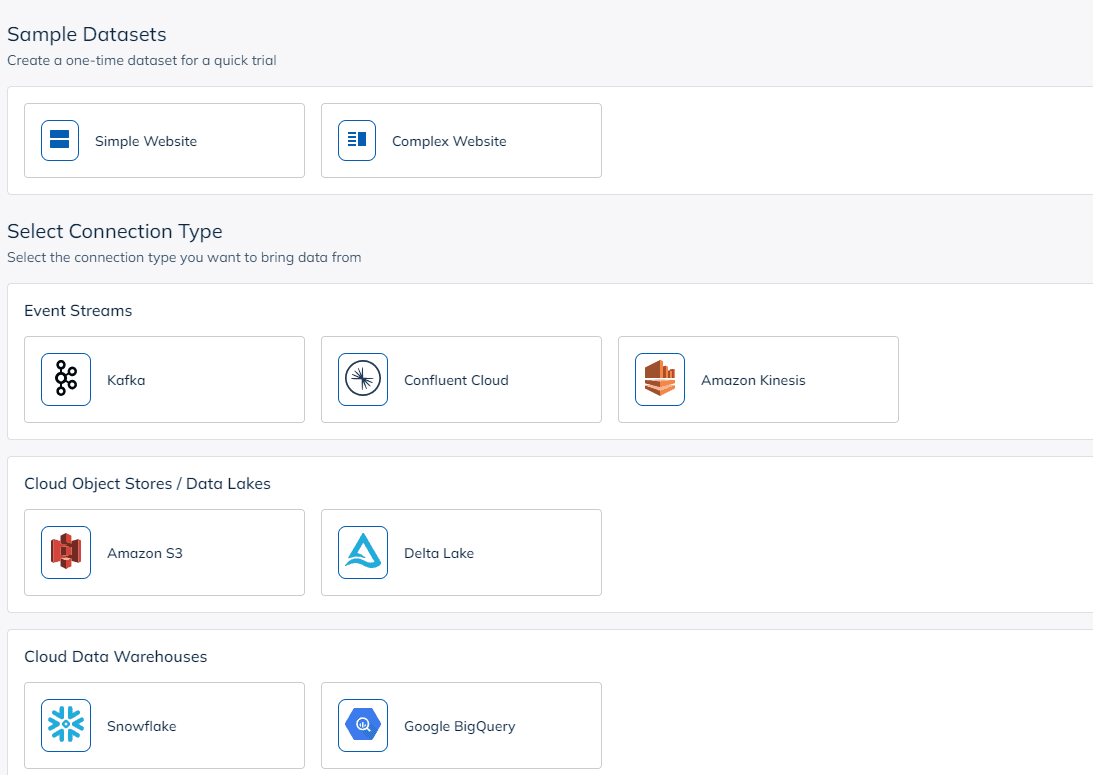
Task: Create a Simple Website sample dataset
Action: pos(164,140)
